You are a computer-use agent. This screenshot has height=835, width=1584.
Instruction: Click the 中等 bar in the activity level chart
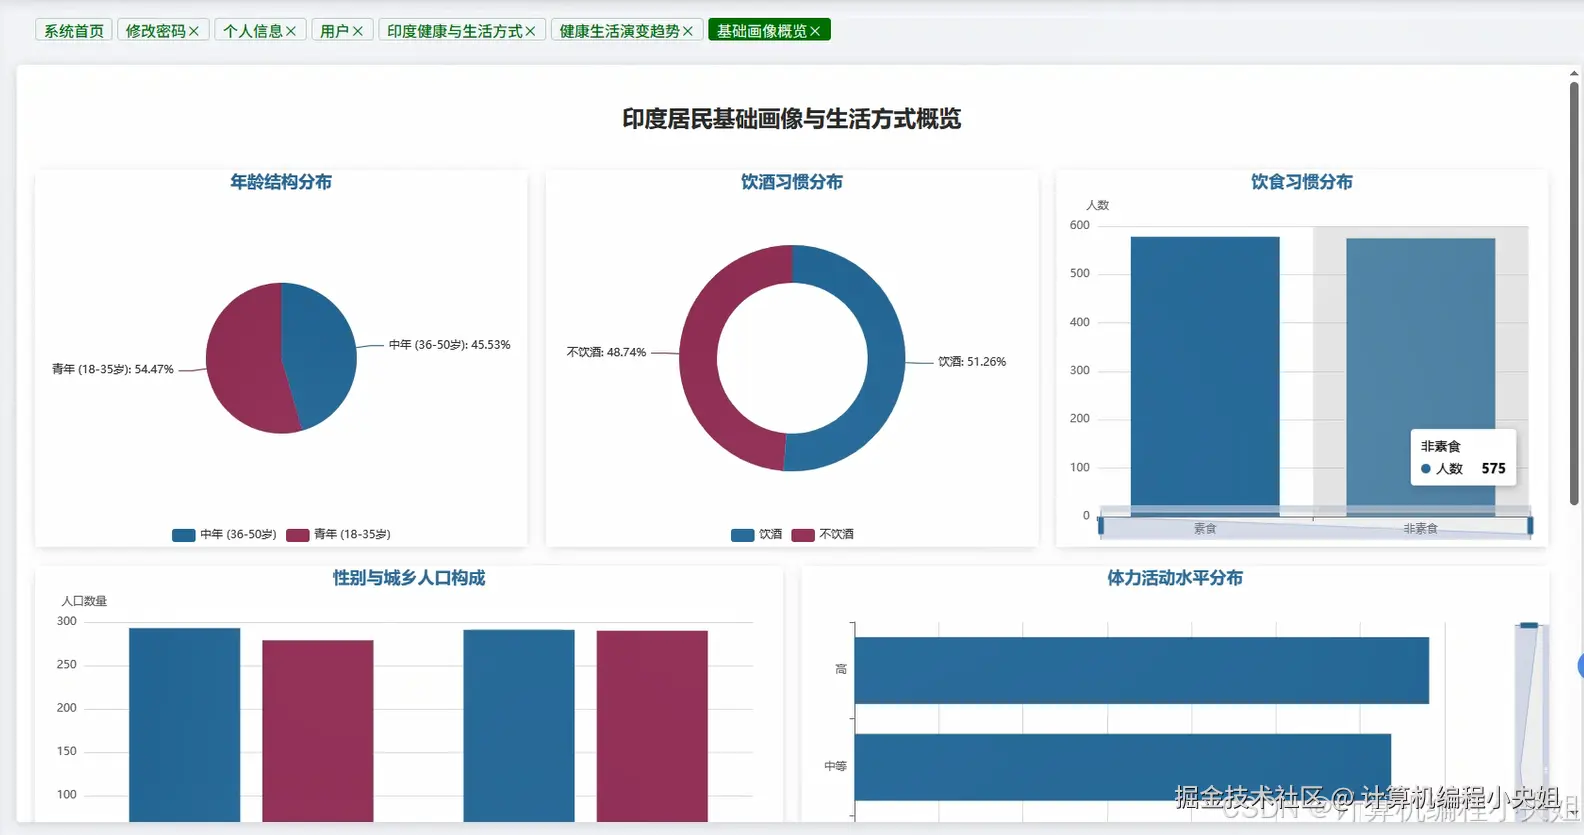(x=1122, y=767)
